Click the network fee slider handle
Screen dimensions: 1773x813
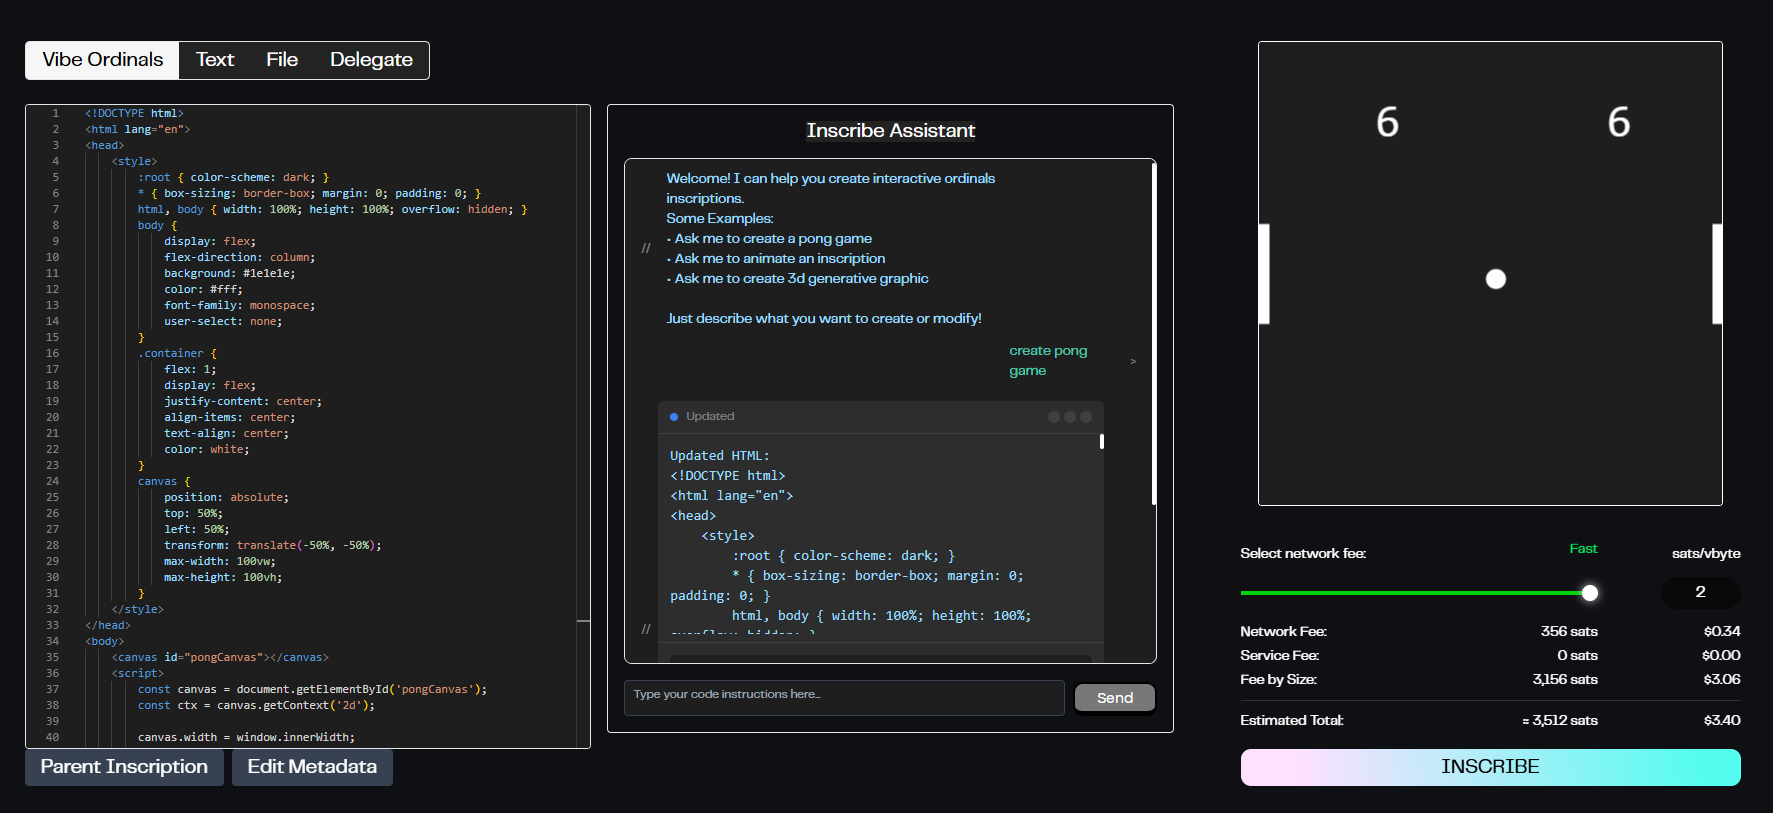click(1589, 593)
